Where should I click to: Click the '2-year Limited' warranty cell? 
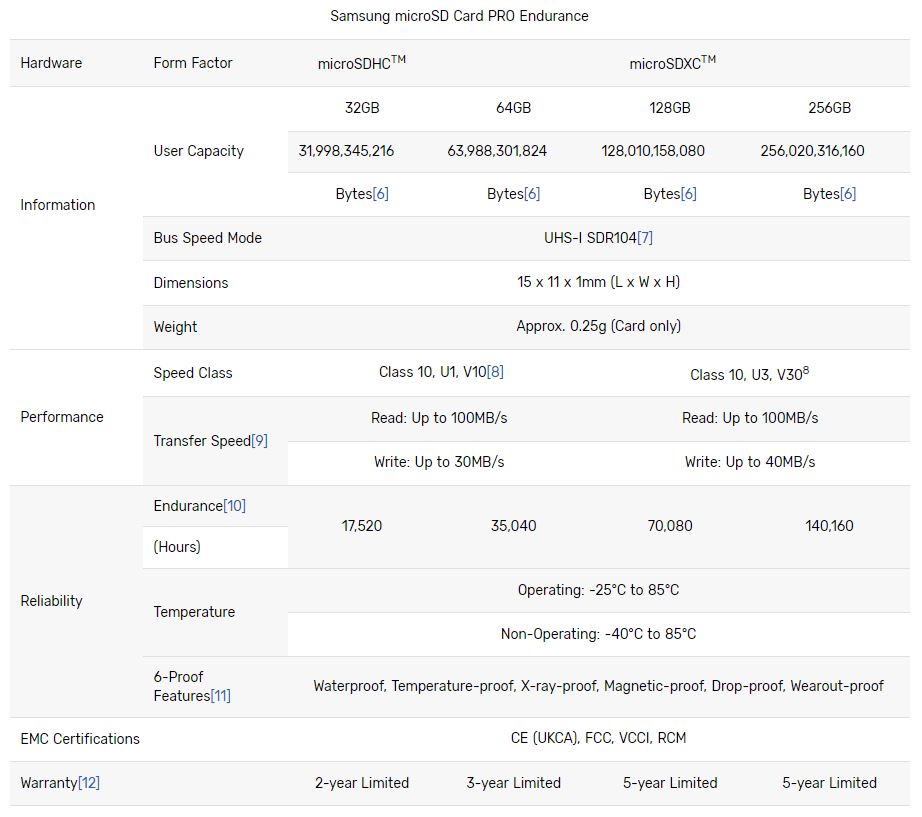(362, 783)
